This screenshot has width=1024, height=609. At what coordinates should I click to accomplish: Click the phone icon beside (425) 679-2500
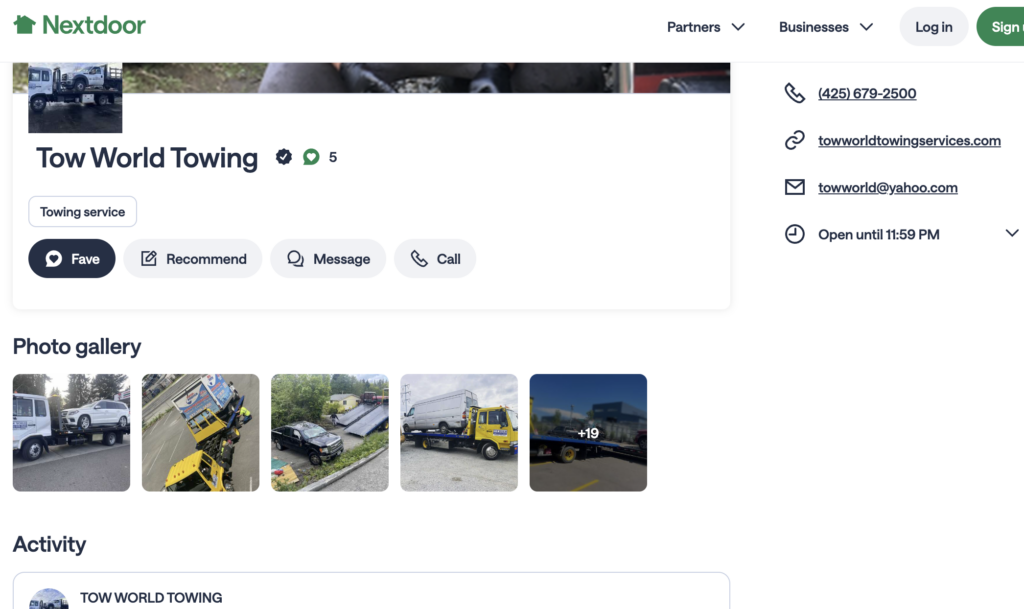pyautogui.click(x=794, y=93)
